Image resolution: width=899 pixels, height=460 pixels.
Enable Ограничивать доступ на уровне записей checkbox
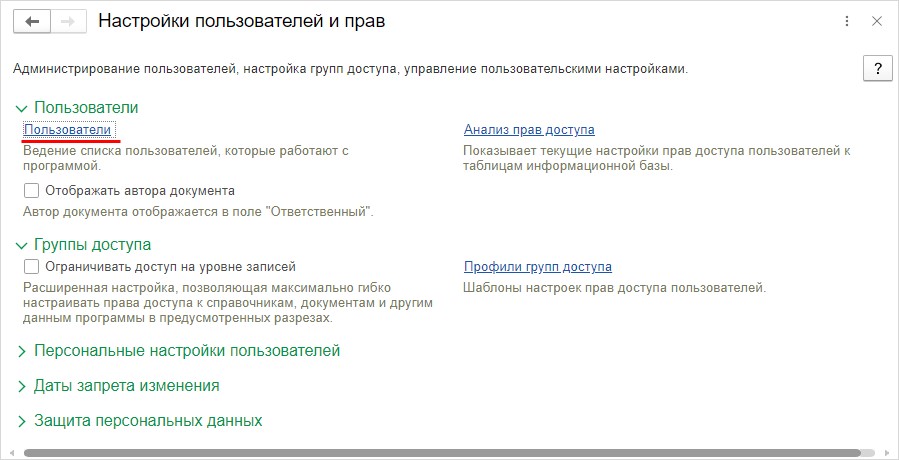pyautogui.click(x=32, y=267)
